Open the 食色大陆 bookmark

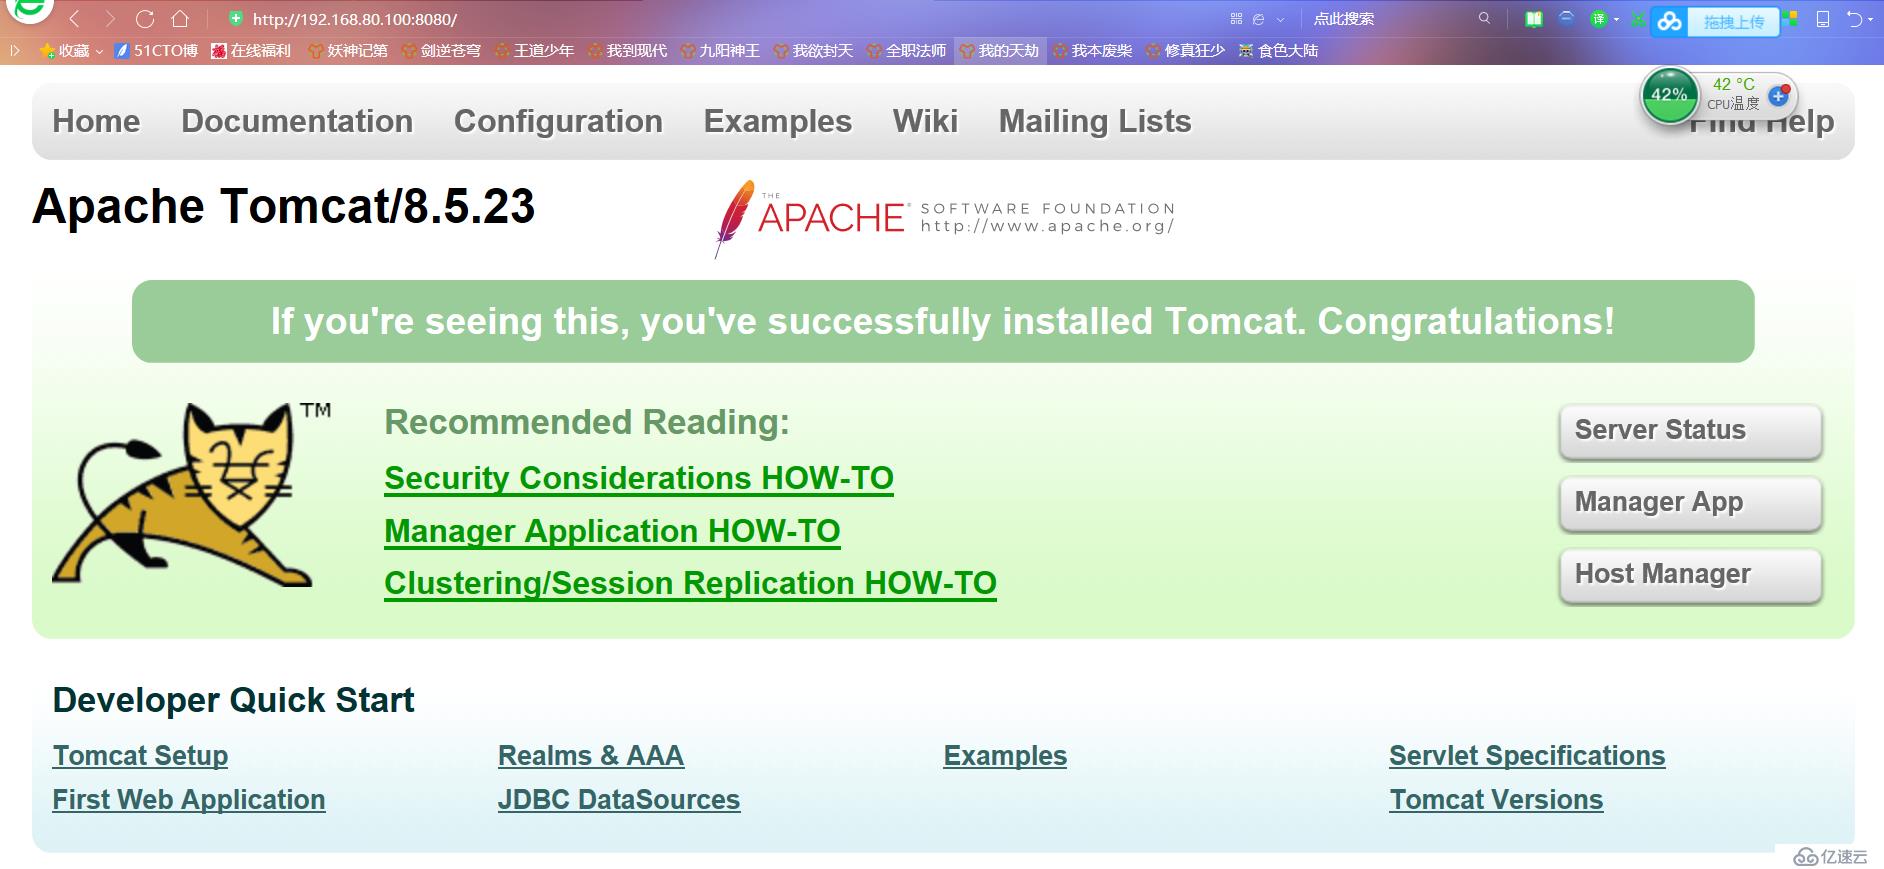click(x=1278, y=50)
